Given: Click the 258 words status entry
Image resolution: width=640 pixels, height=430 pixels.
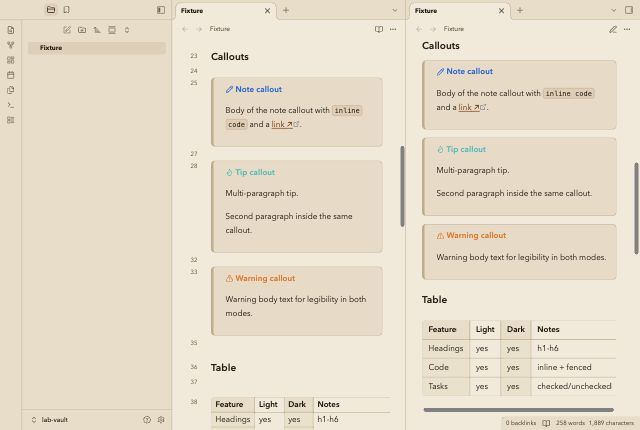Looking at the screenshot, I should point(570,423).
